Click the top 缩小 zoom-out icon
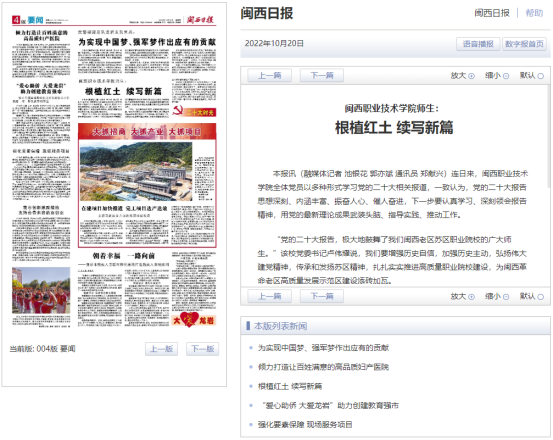Viewport: 553px width, 440px height. (506, 76)
